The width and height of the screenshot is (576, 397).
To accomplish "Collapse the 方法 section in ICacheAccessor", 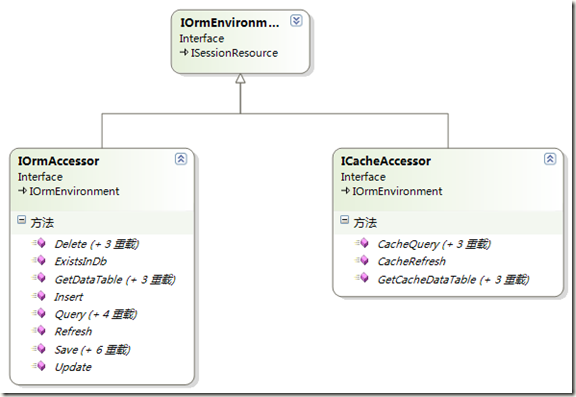I will (345, 220).
